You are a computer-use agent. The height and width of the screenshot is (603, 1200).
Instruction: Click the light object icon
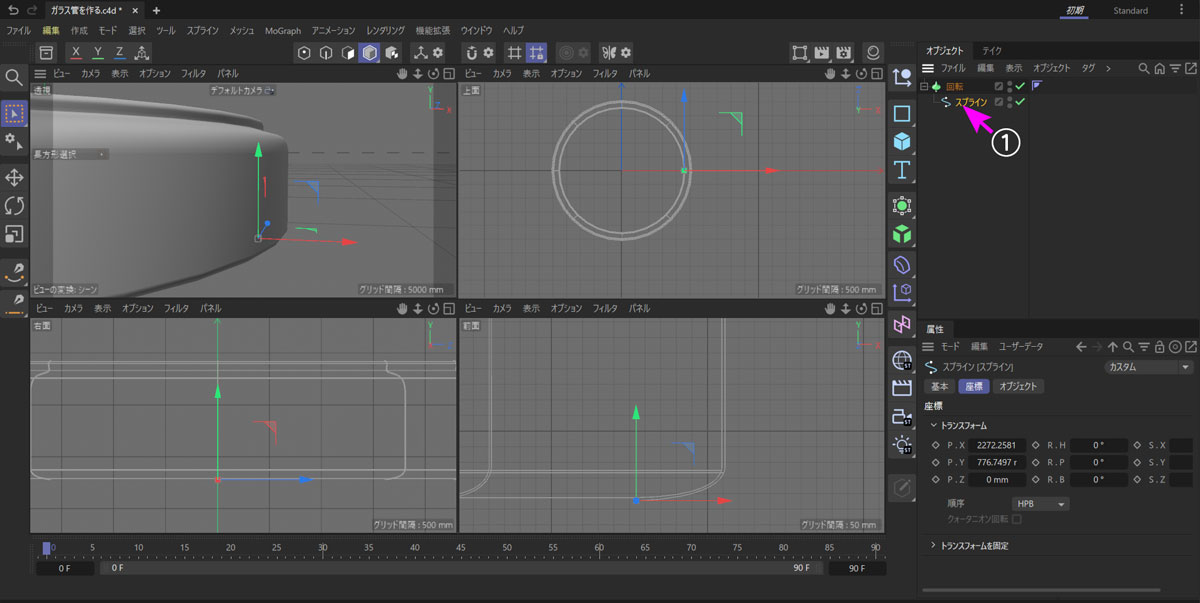pyautogui.click(x=902, y=444)
